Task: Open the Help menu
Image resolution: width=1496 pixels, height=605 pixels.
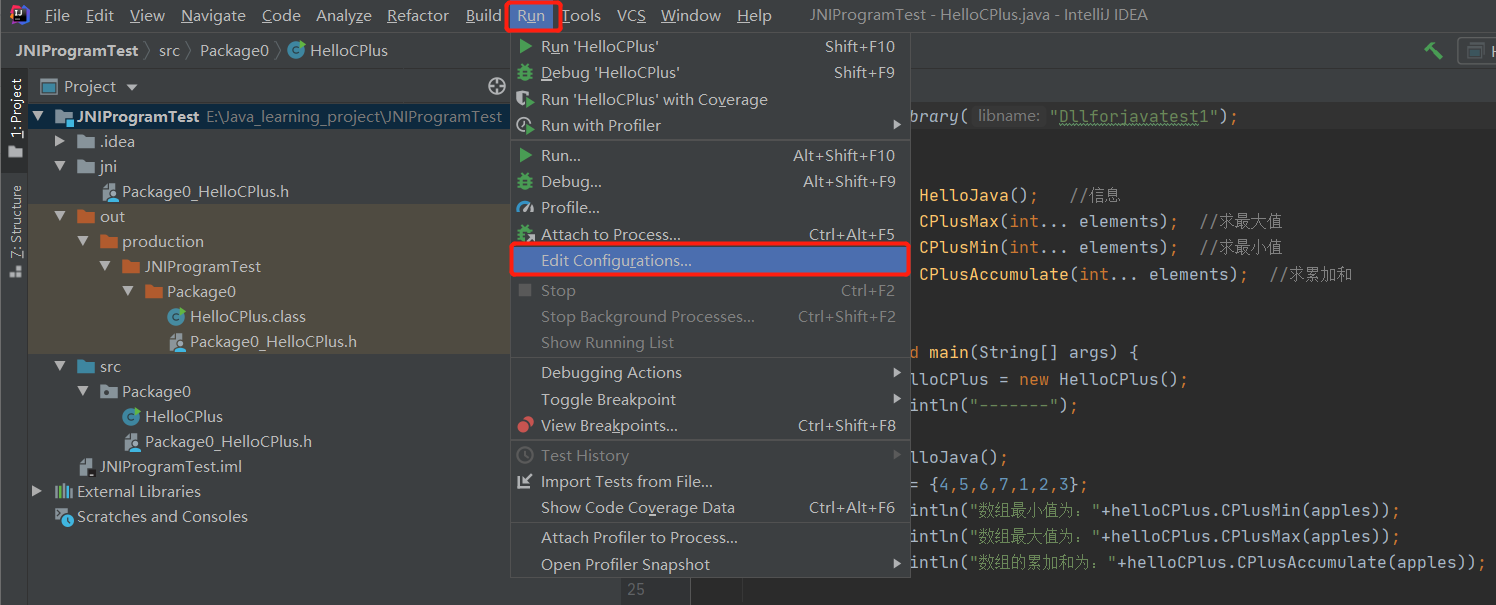Action: pyautogui.click(x=754, y=15)
